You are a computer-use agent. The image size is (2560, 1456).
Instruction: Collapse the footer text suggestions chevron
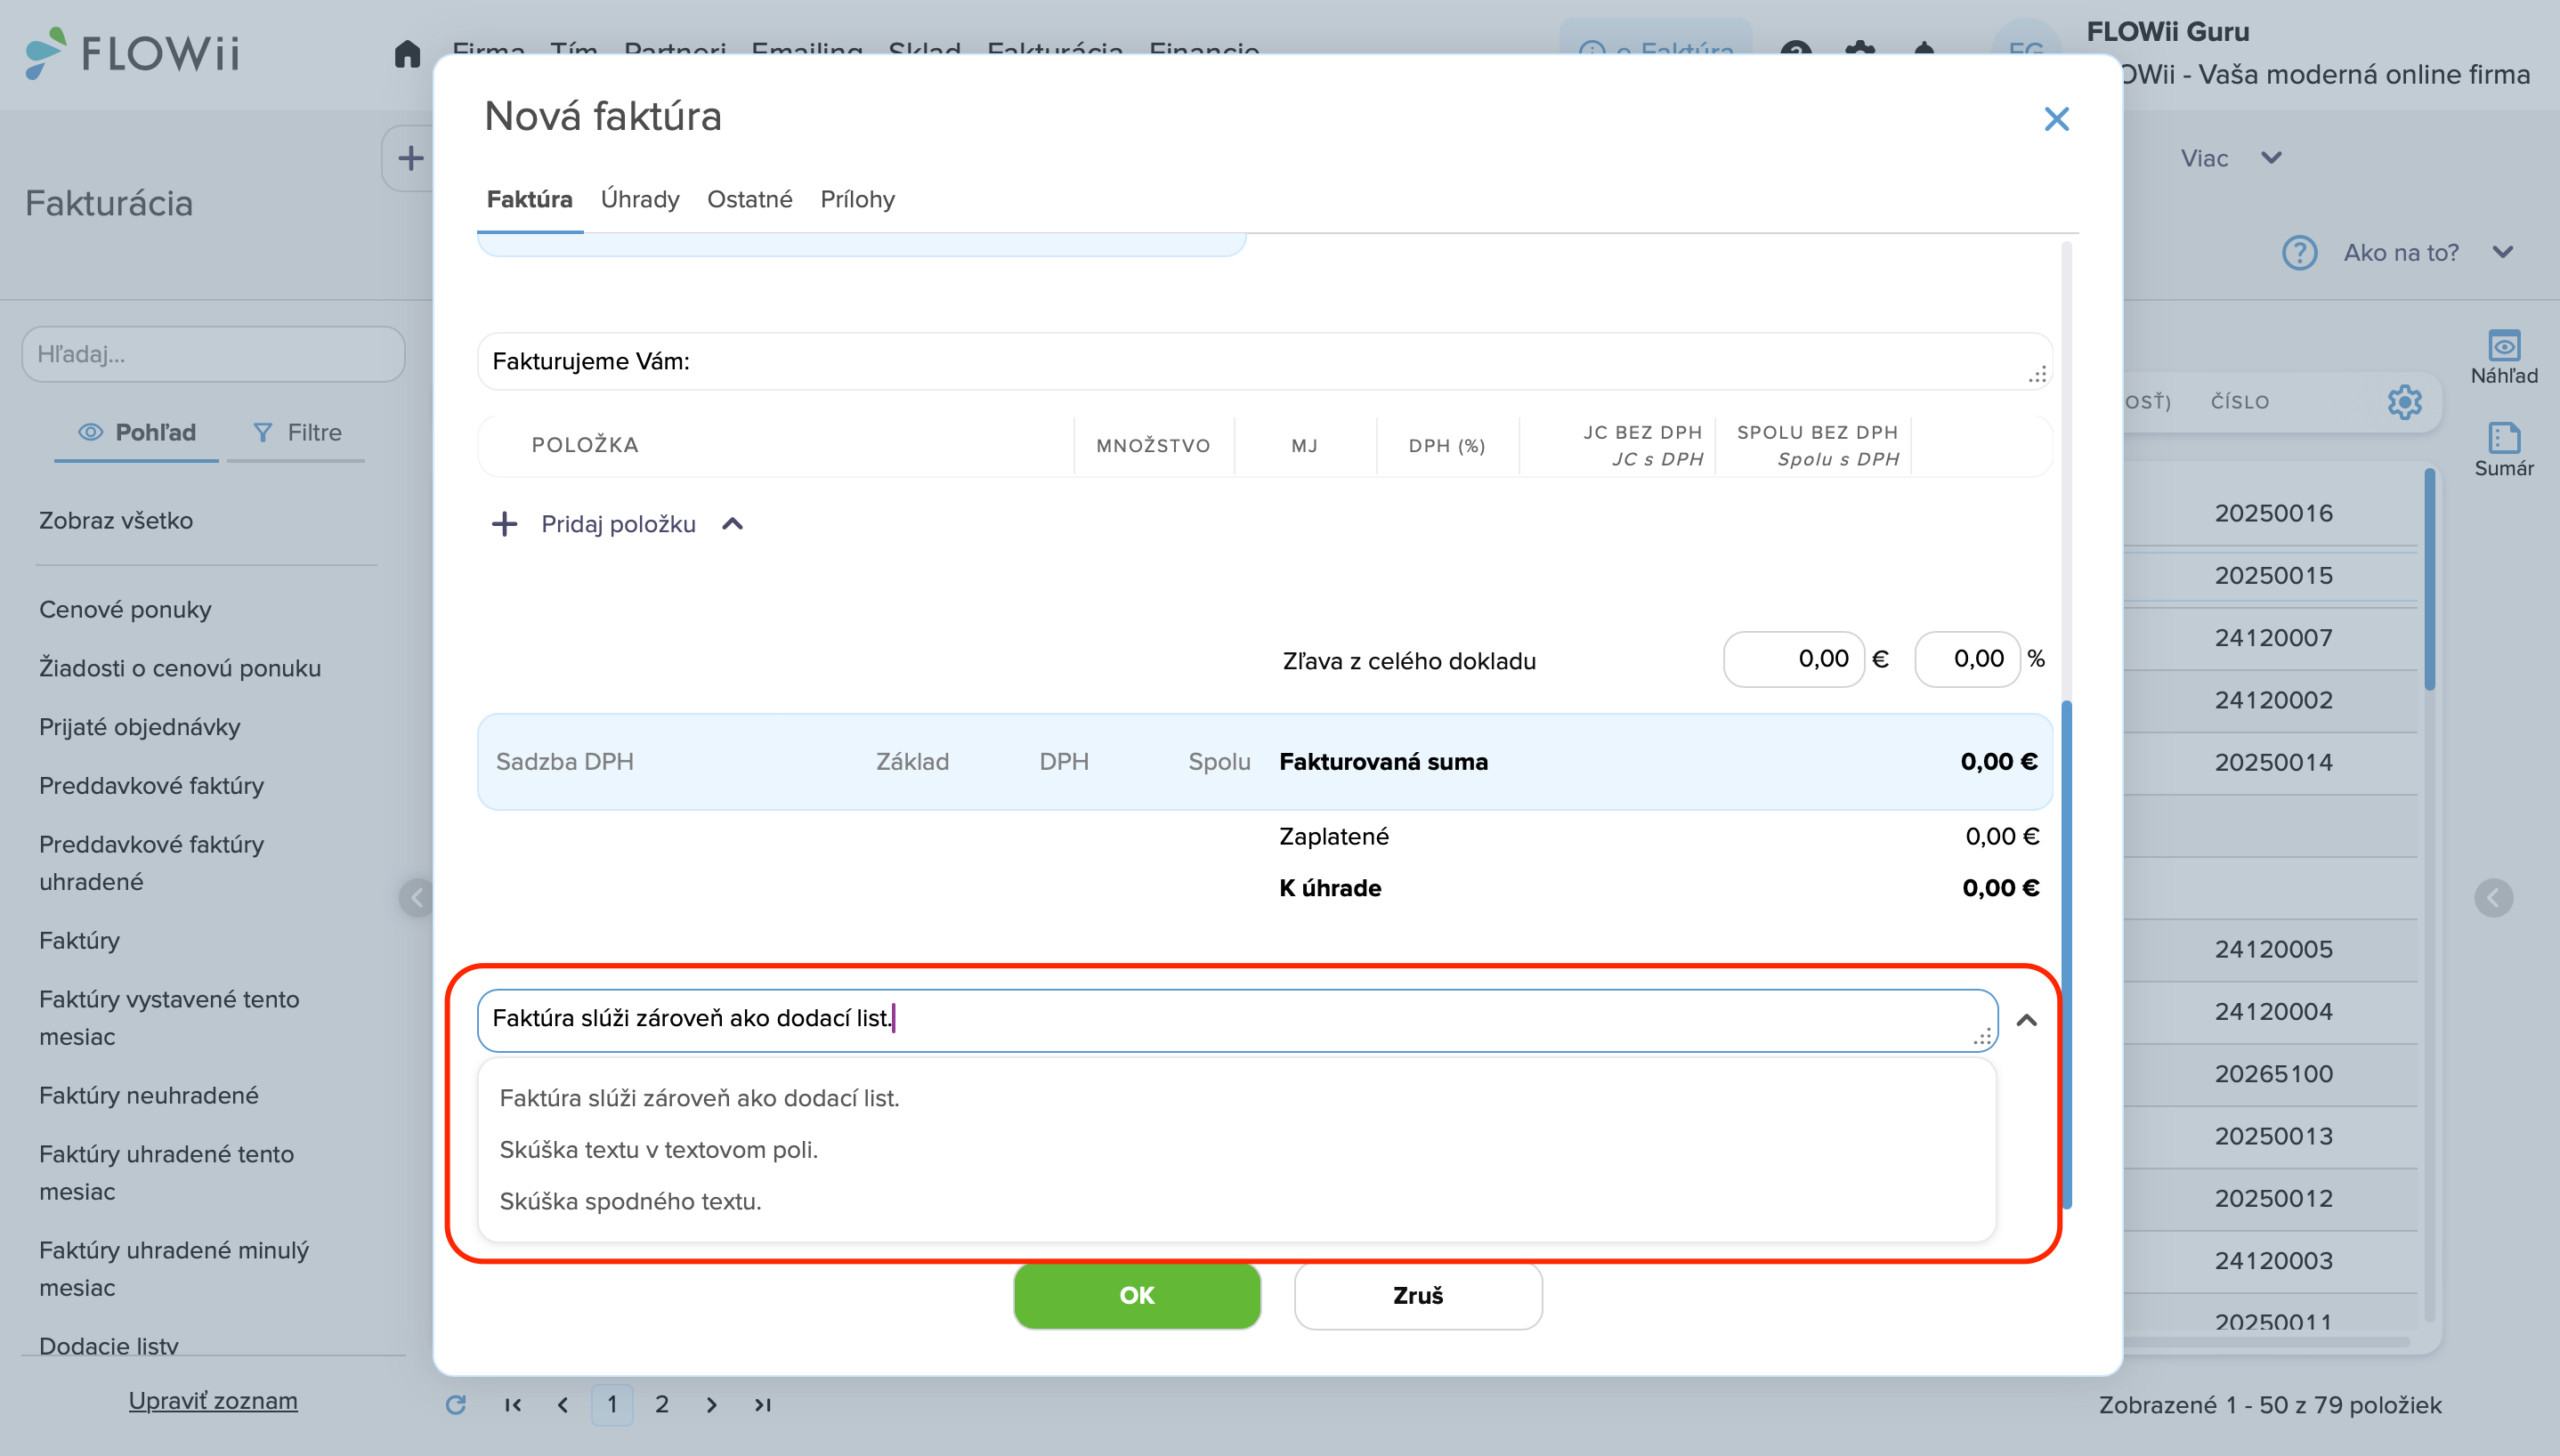point(2026,1020)
